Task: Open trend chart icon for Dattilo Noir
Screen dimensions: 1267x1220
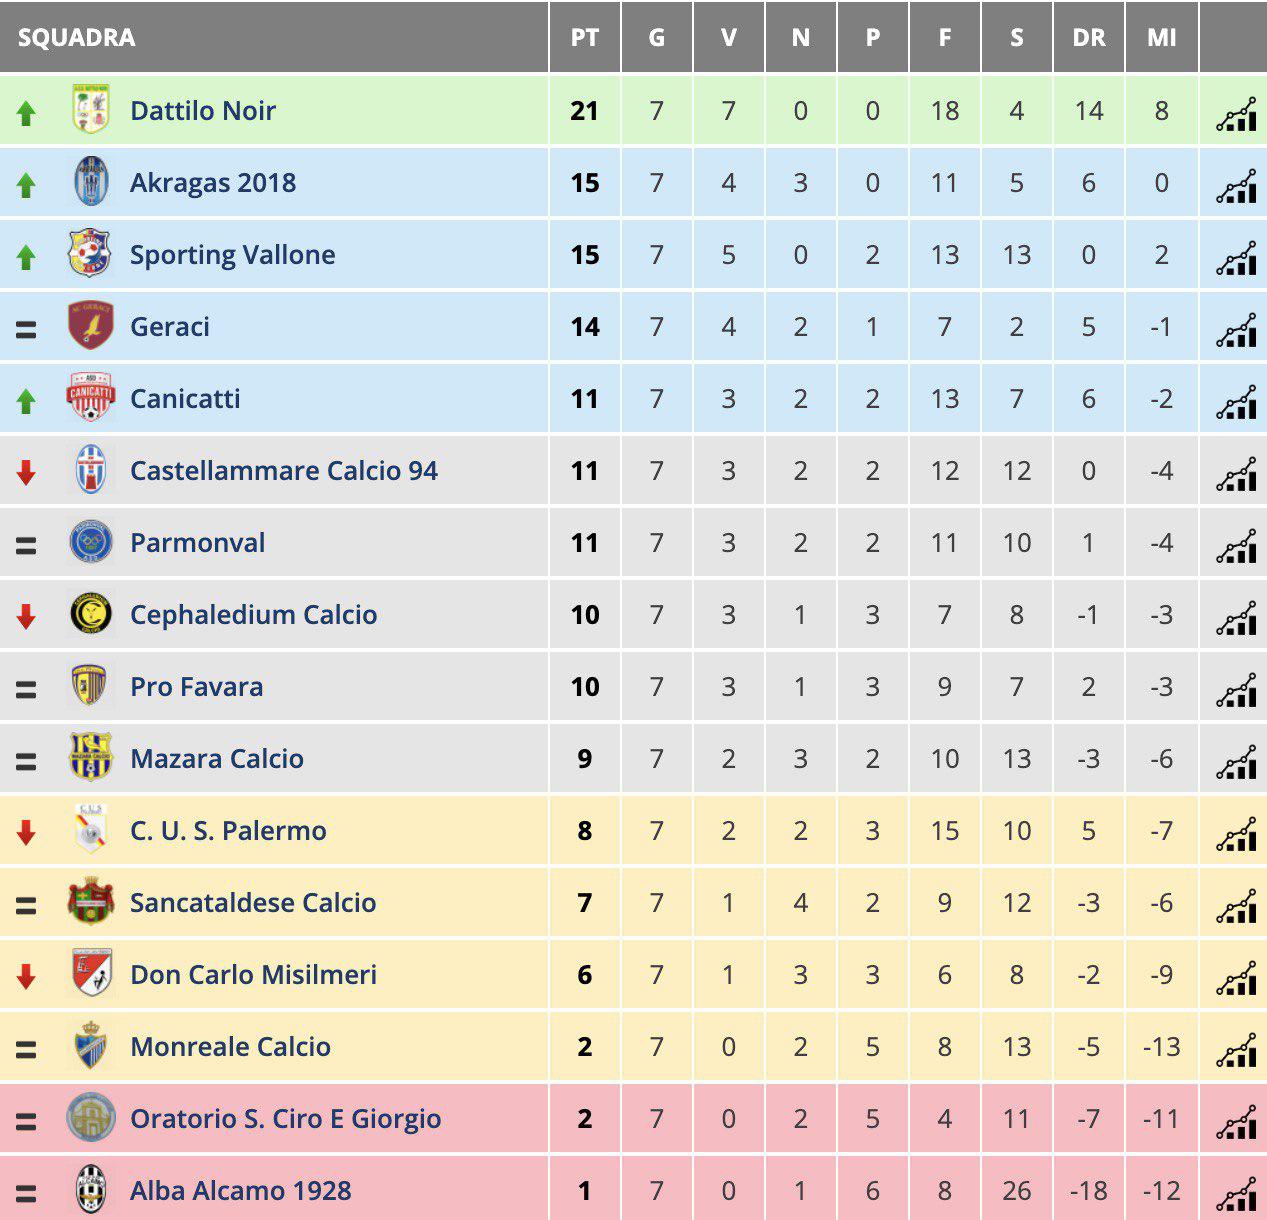Action: pos(1236,114)
